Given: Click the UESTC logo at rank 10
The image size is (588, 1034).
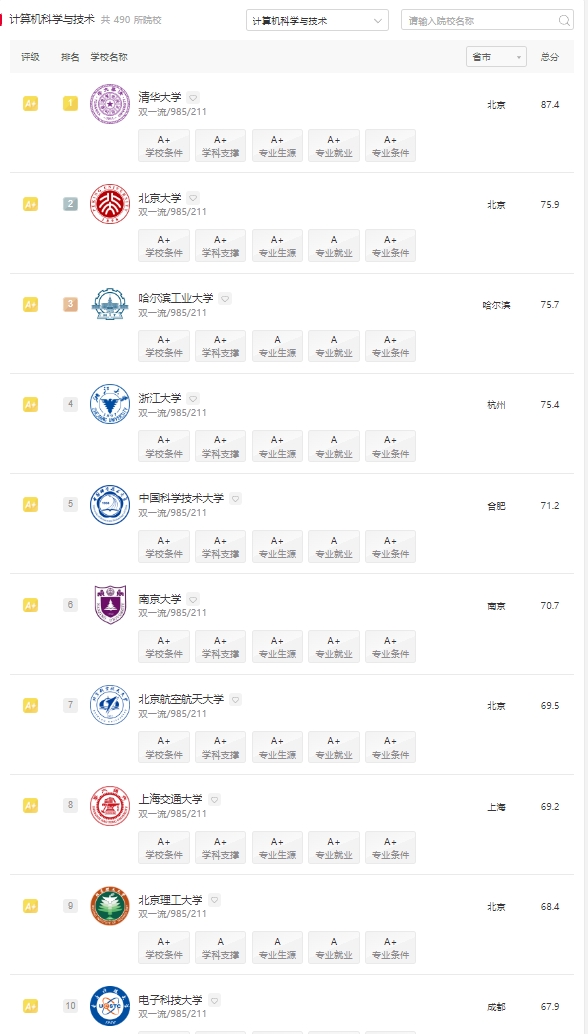Looking at the screenshot, I should (110, 1006).
